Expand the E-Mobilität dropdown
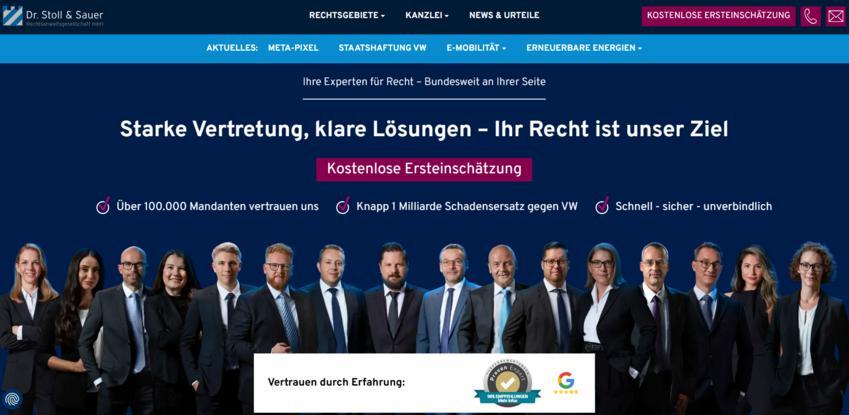The image size is (849, 415). point(476,48)
